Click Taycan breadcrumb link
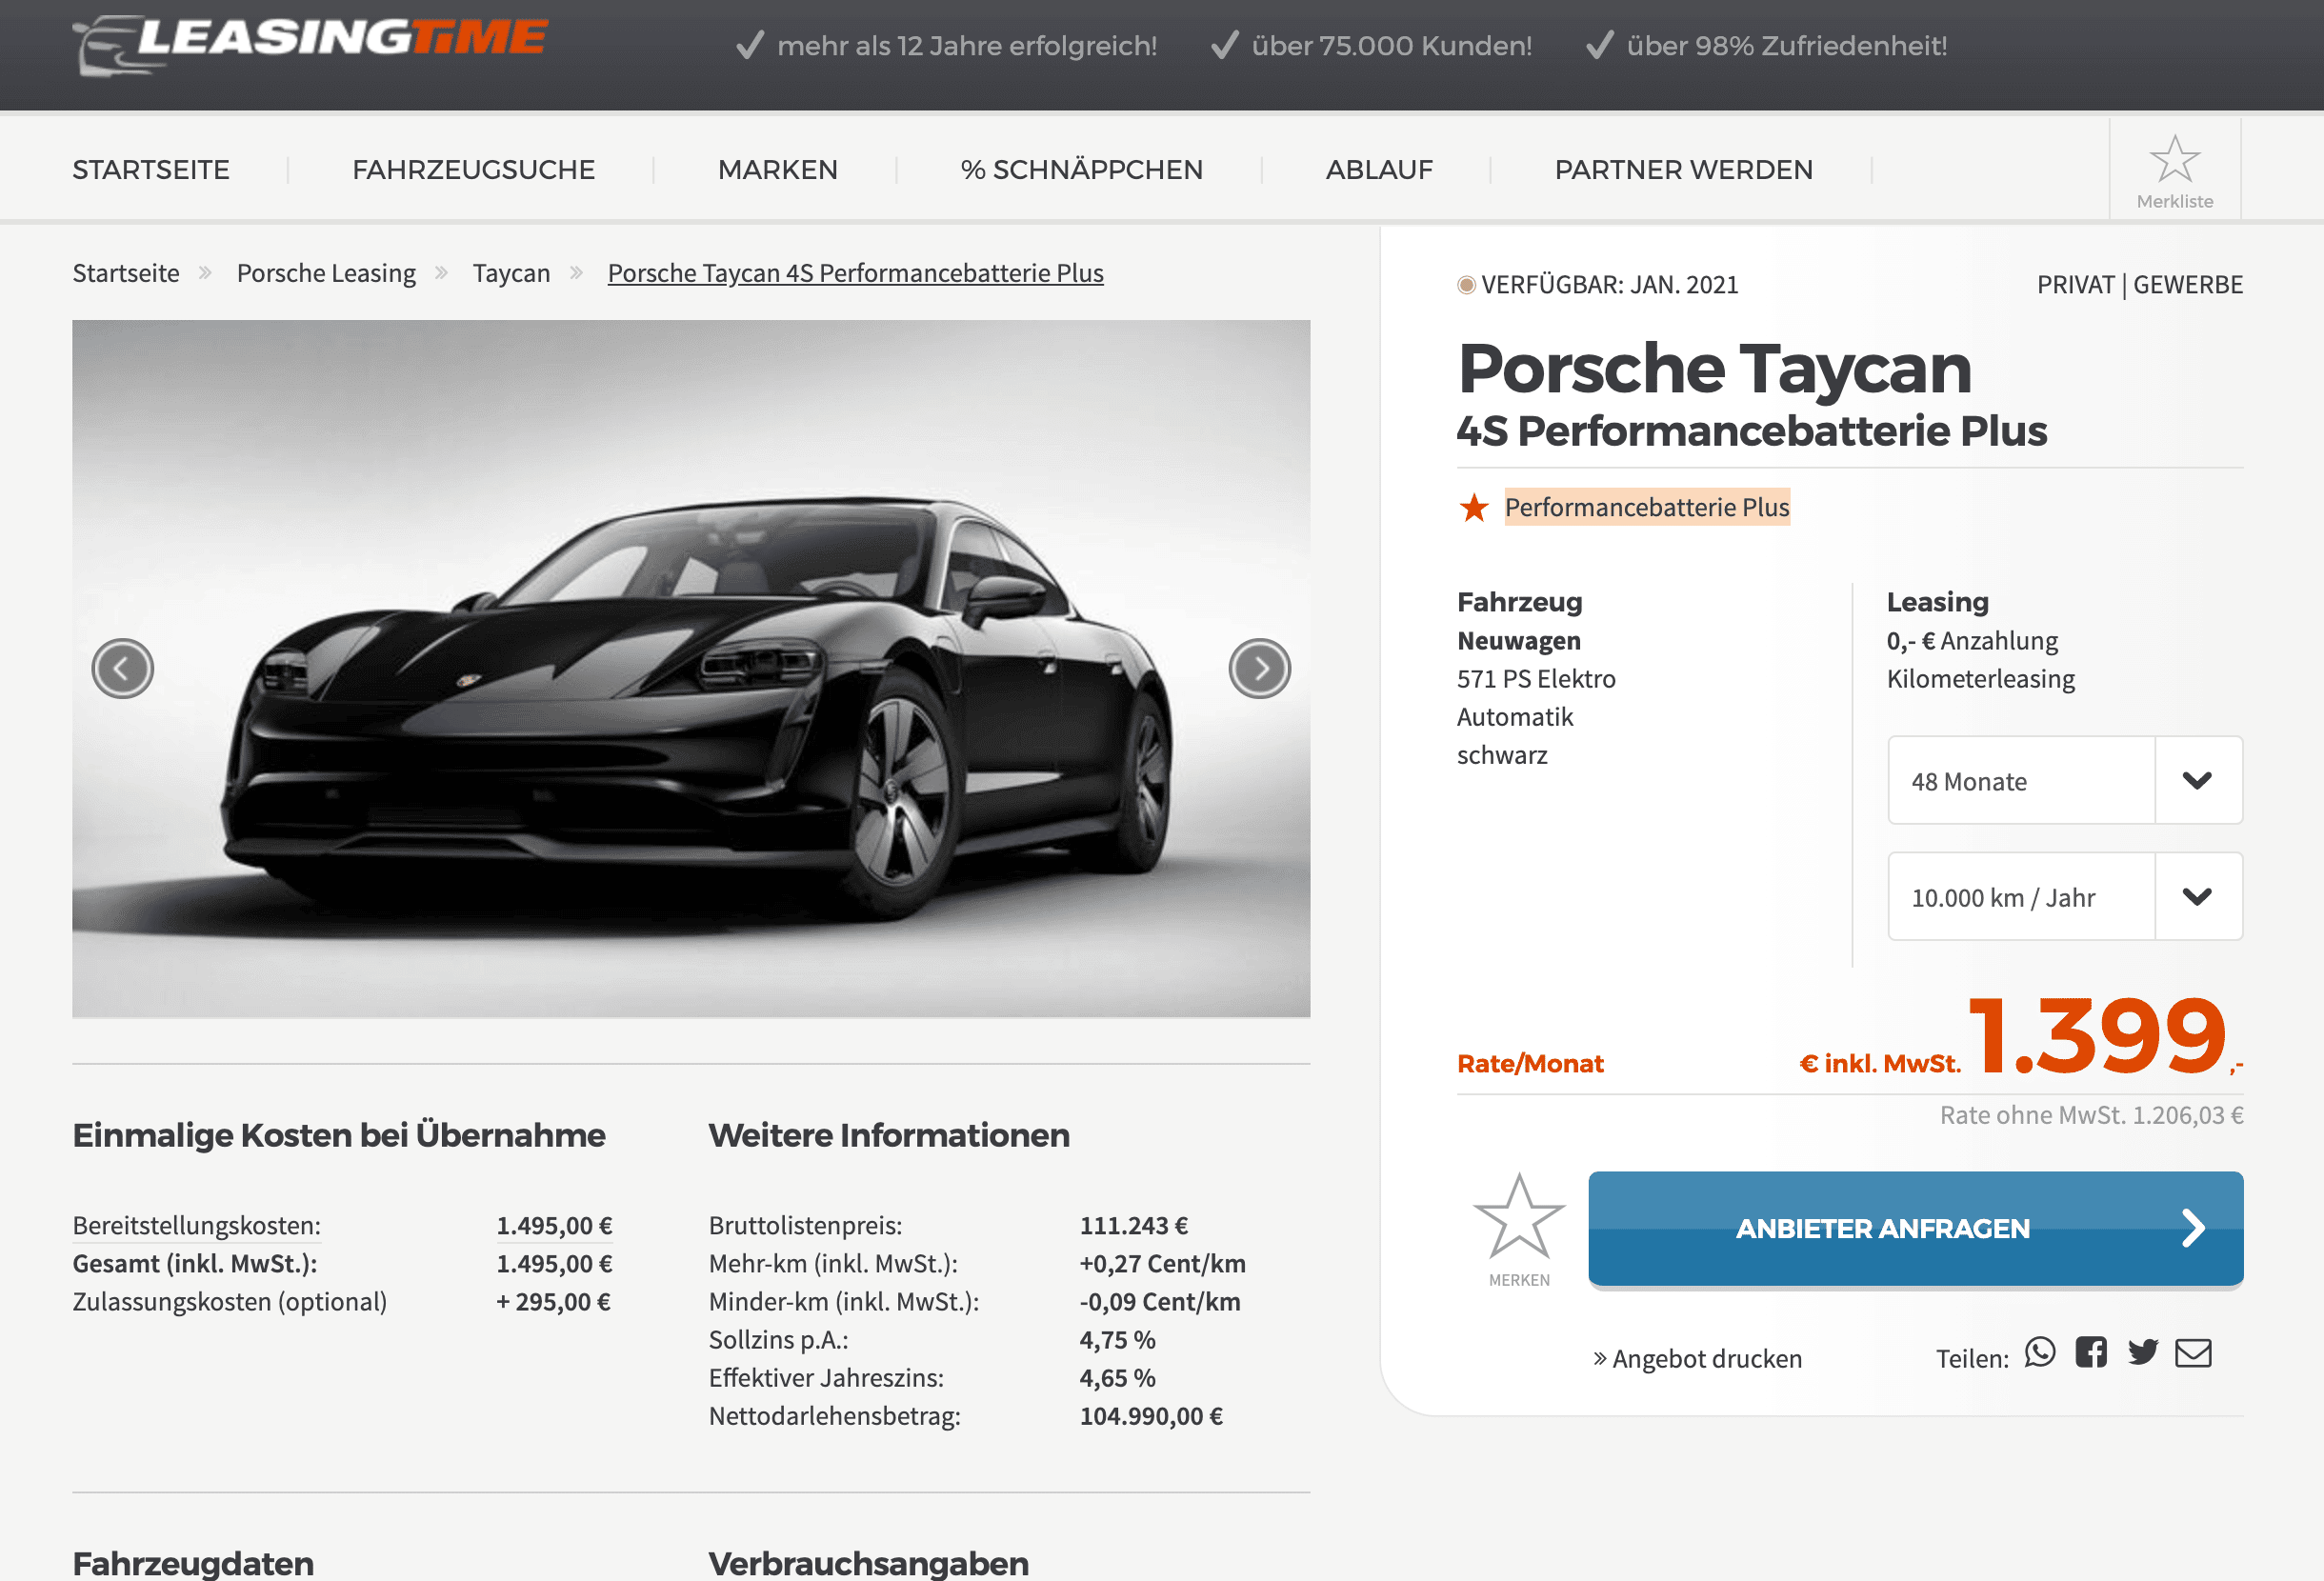Image resolution: width=2324 pixels, height=1581 pixels. click(511, 273)
